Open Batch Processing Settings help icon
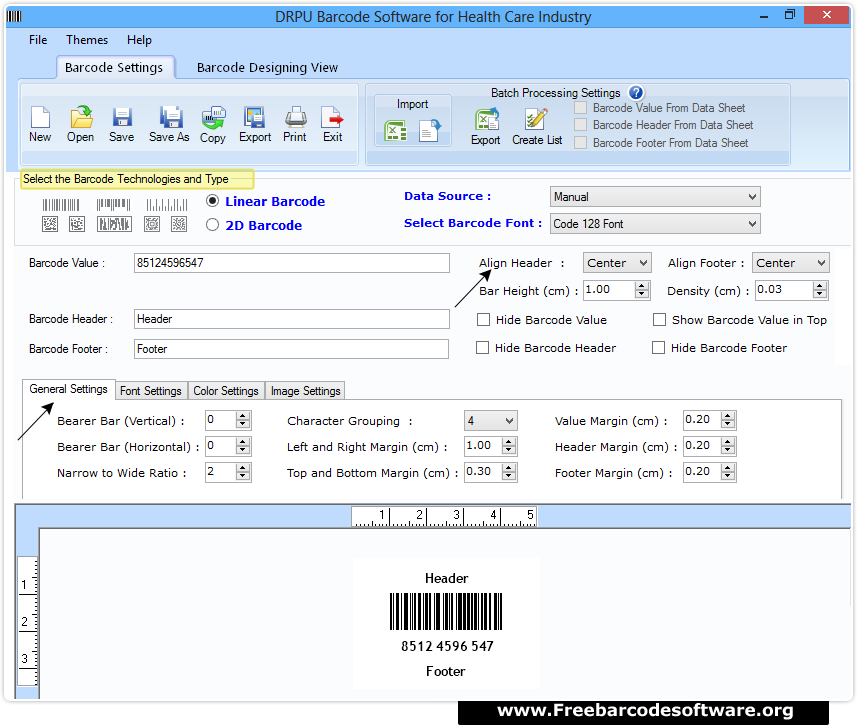 click(636, 92)
